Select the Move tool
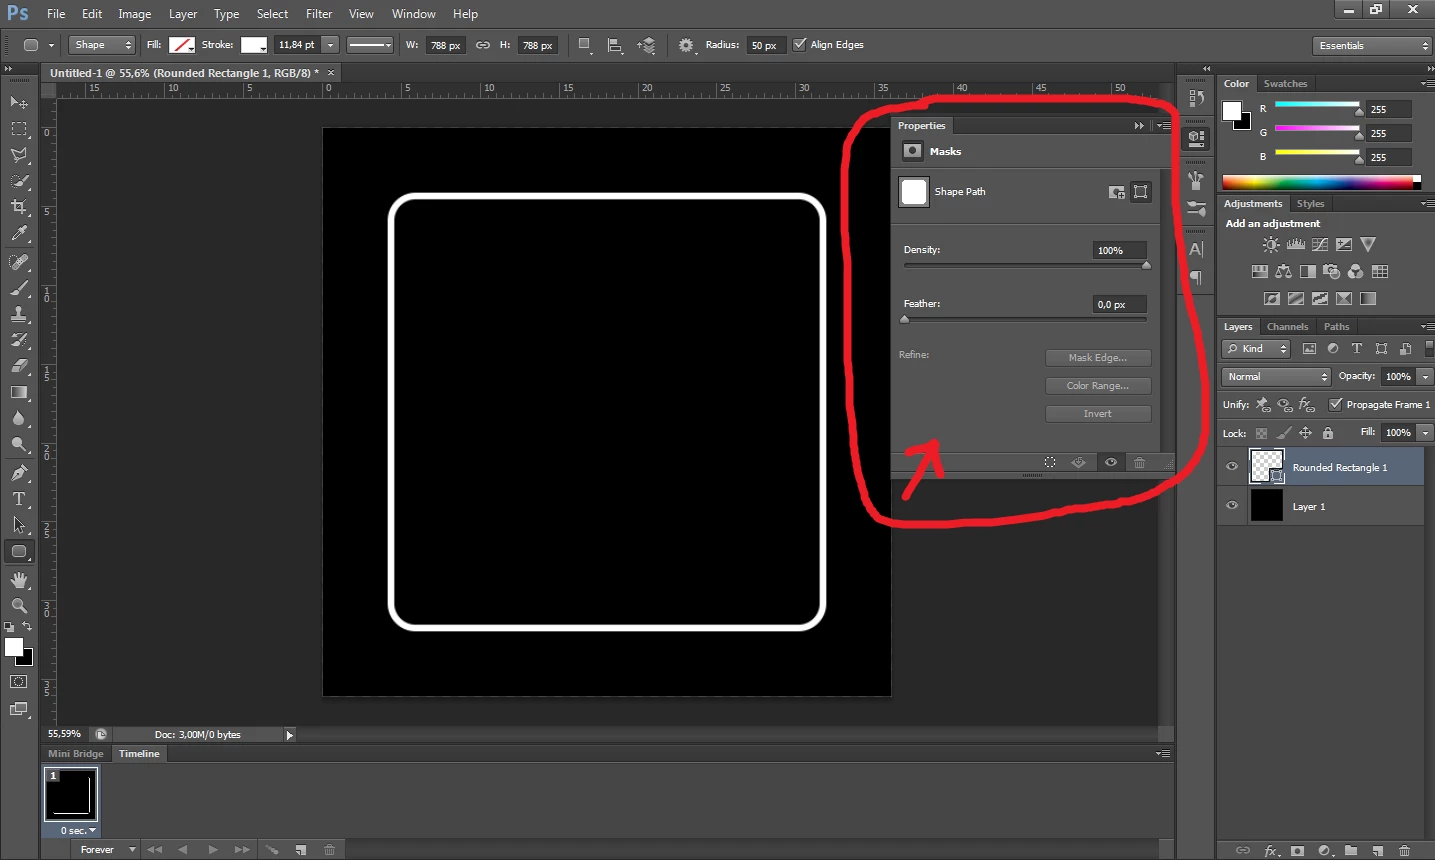The height and width of the screenshot is (860, 1435). [19, 103]
